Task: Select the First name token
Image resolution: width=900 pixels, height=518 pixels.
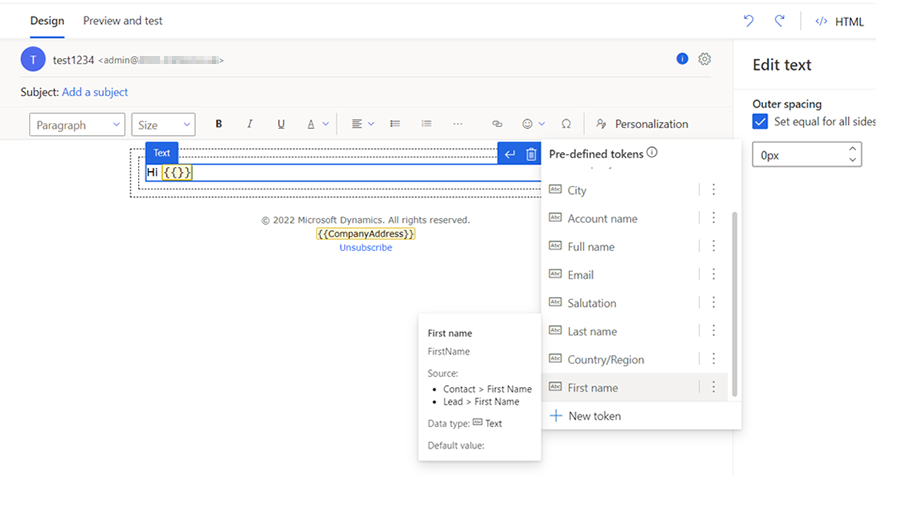Action: pos(592,388)
